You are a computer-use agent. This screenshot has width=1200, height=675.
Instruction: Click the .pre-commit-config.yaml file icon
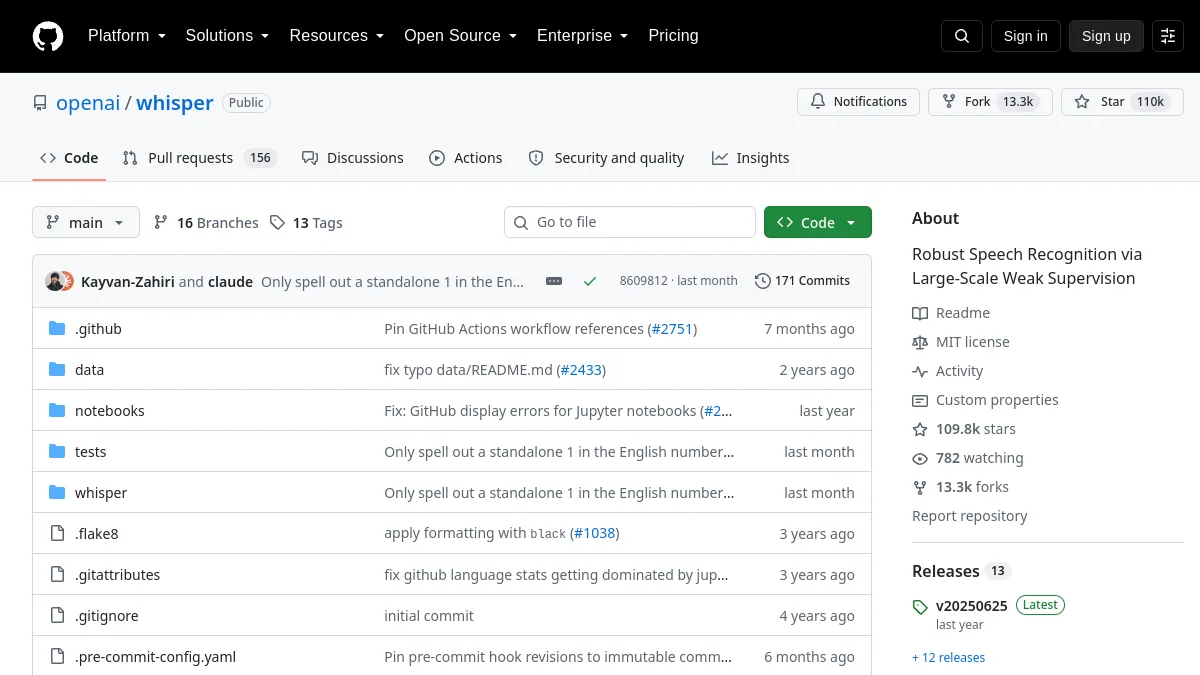tap(57, 657)
